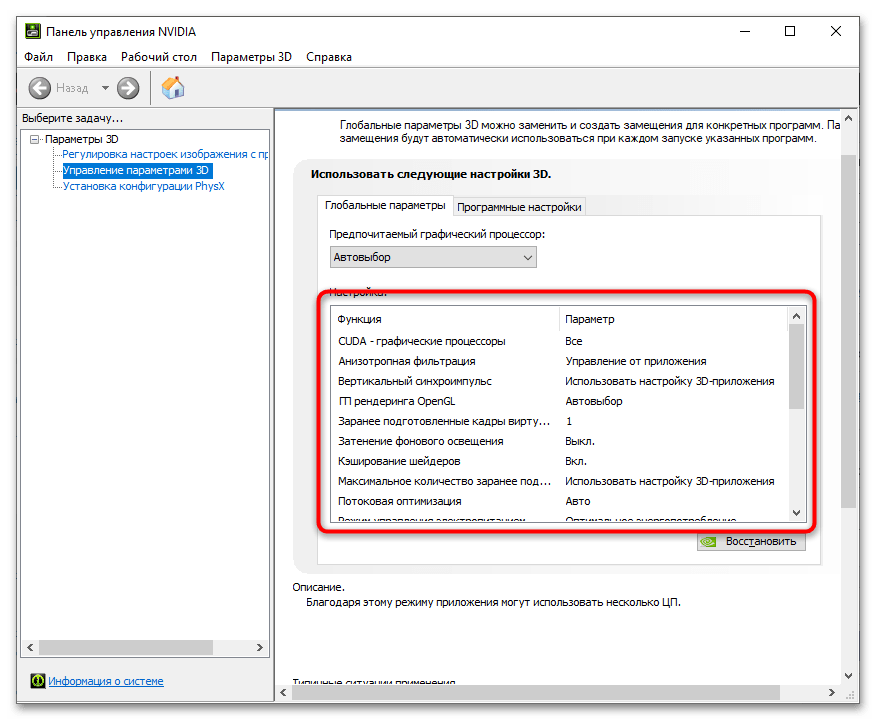
Task: Click settings list scroll down arrow
Action: 797,513
